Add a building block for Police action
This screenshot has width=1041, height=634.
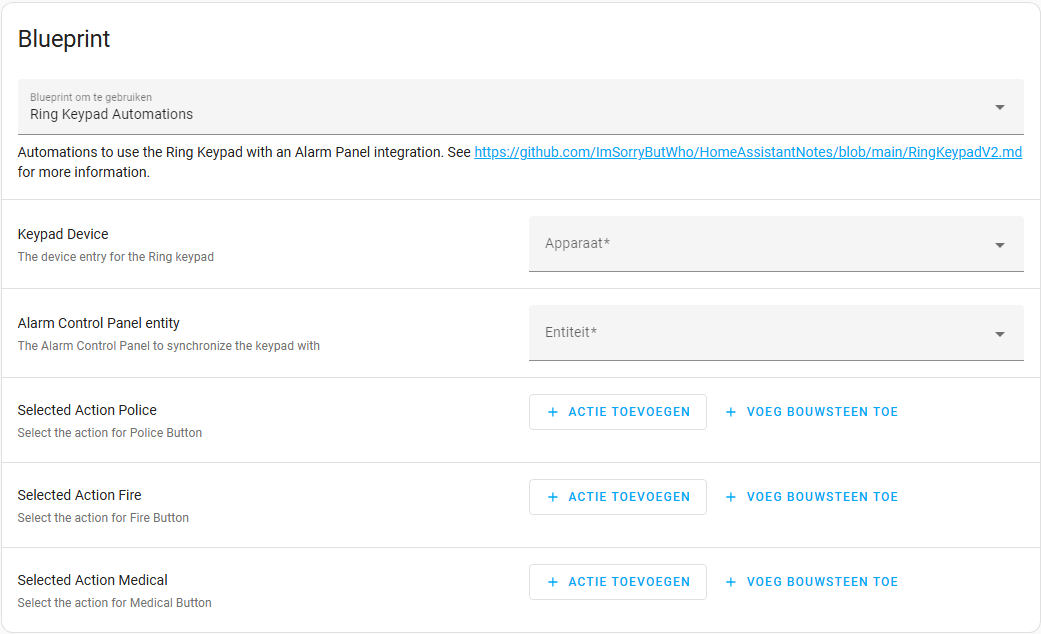(x=811, y=412)
